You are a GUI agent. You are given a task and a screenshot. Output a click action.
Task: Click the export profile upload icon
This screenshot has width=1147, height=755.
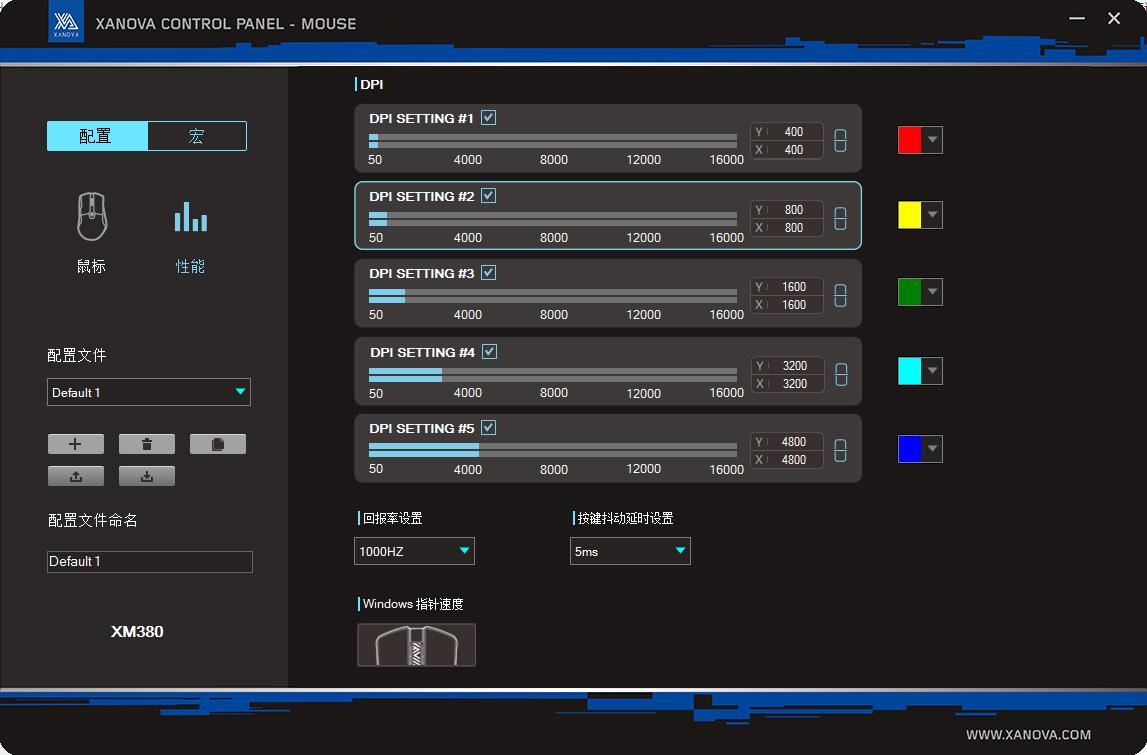click(75, 476)
